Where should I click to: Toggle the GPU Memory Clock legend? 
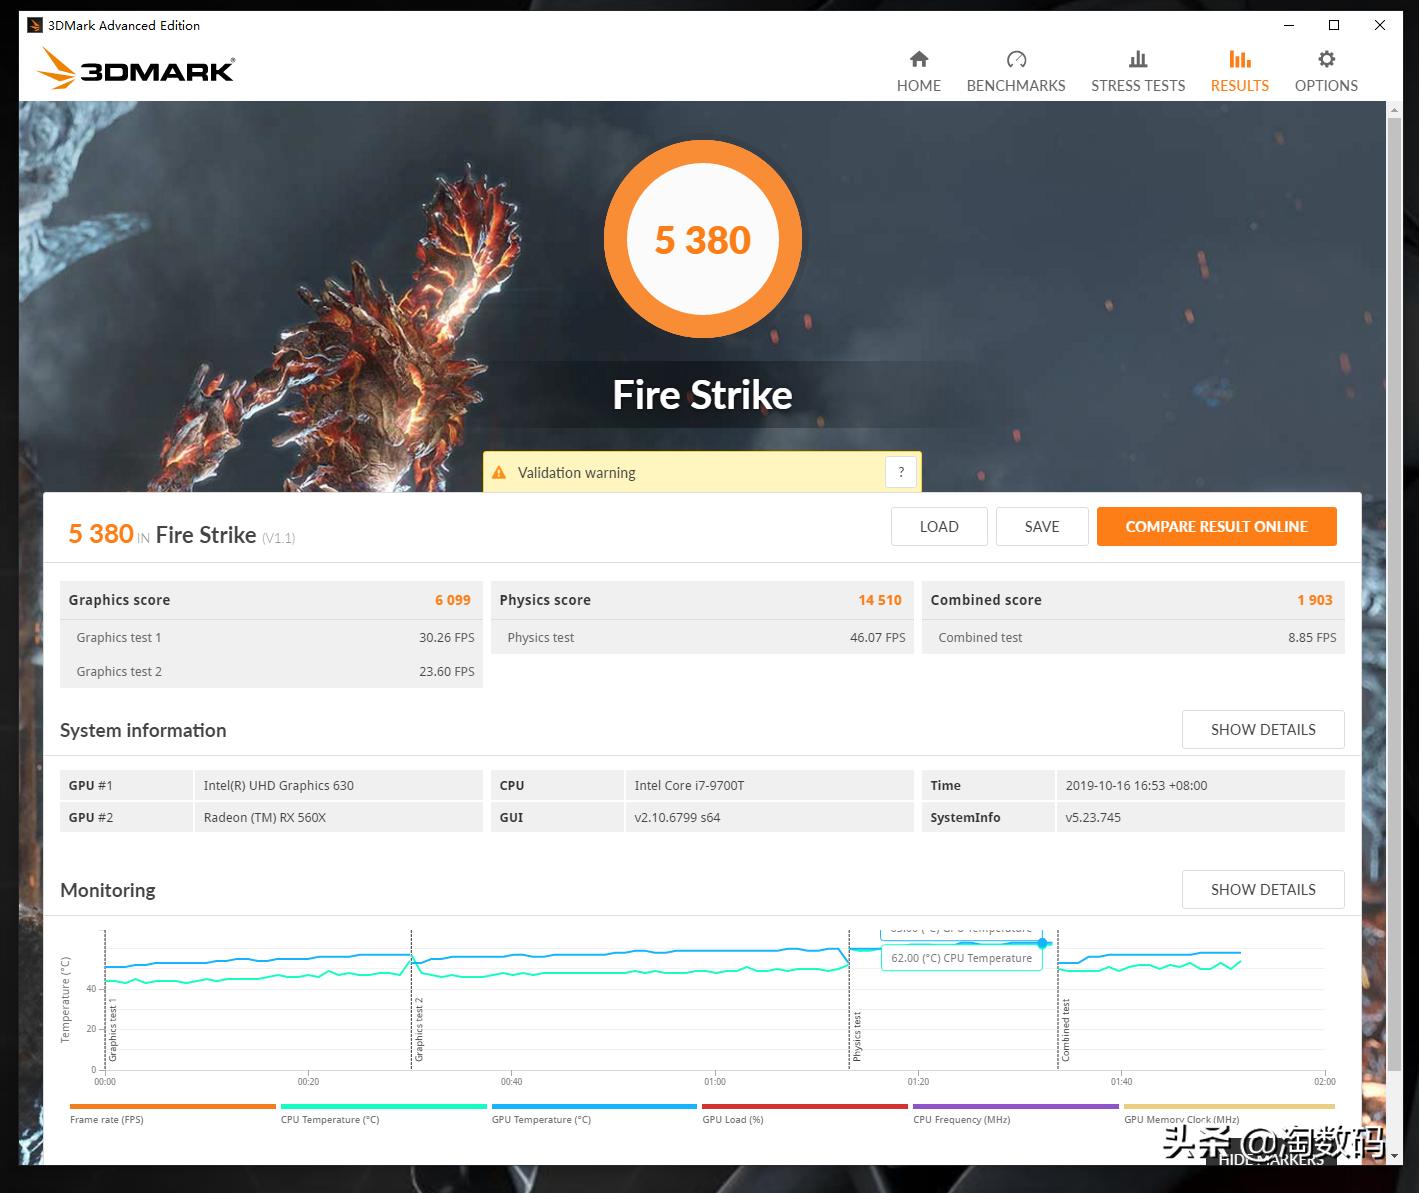click(x=1229, y=1113)
